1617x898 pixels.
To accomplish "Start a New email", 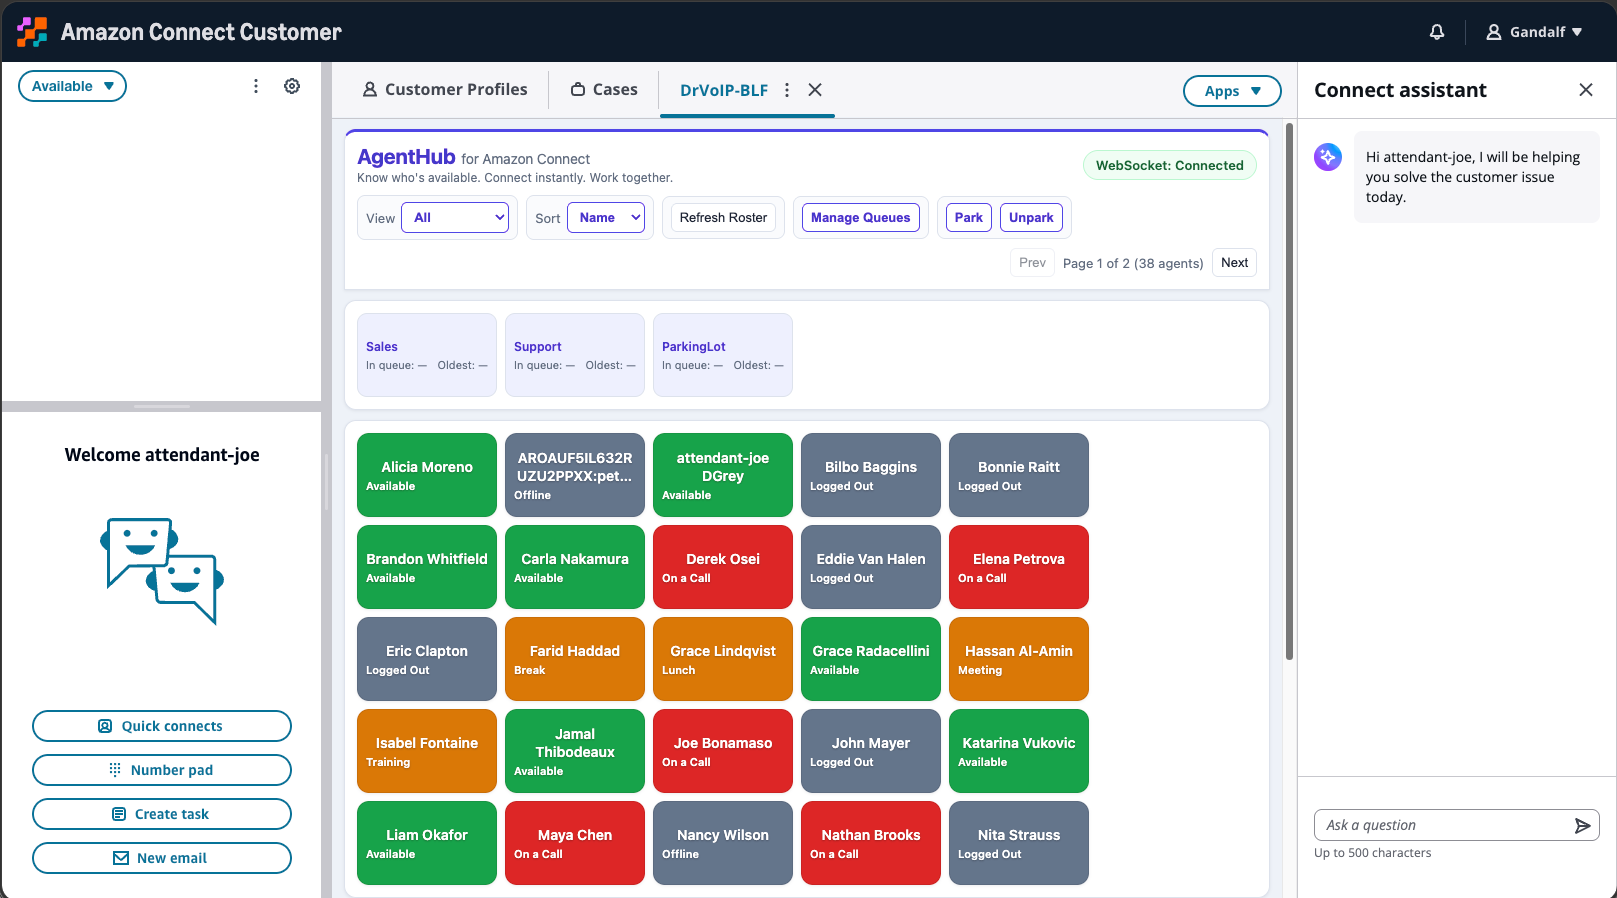I will (162, 858).
